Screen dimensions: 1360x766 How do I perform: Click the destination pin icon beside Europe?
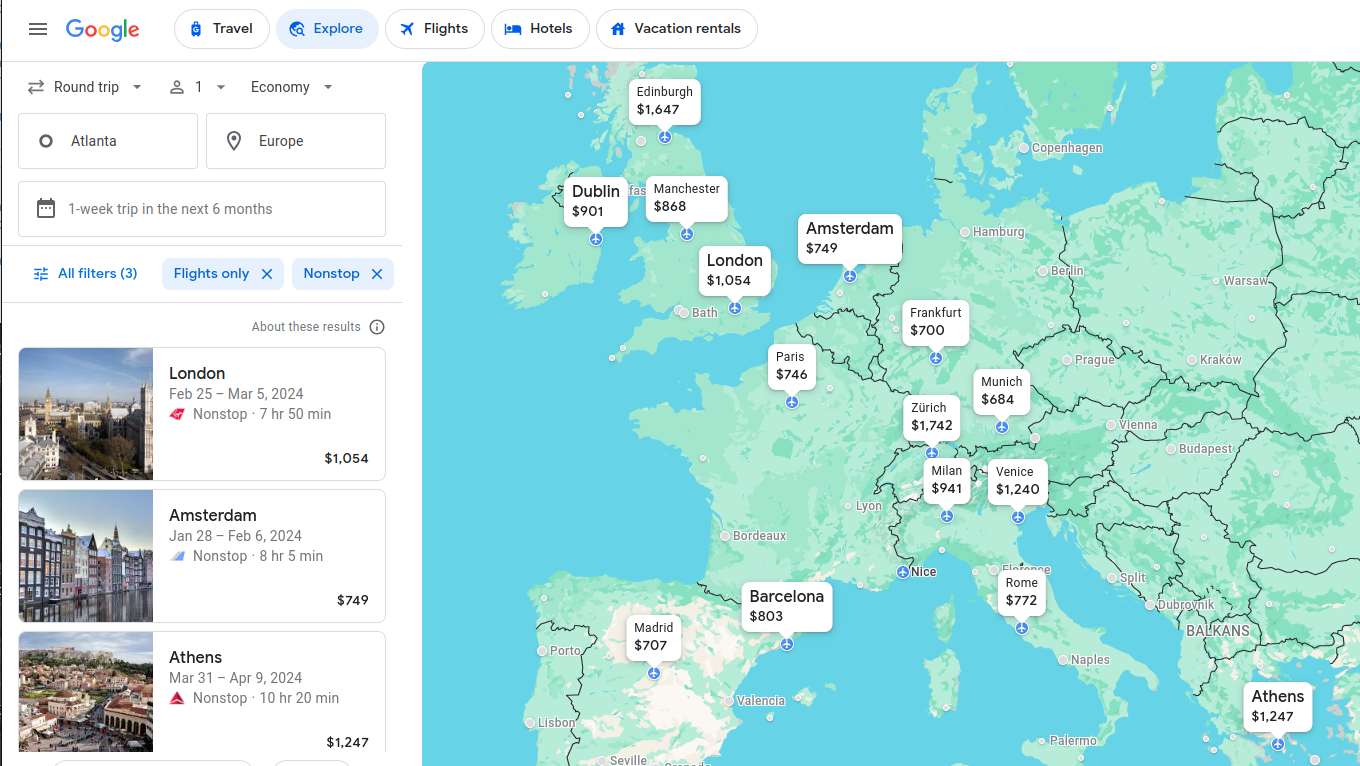pos(234,141)
